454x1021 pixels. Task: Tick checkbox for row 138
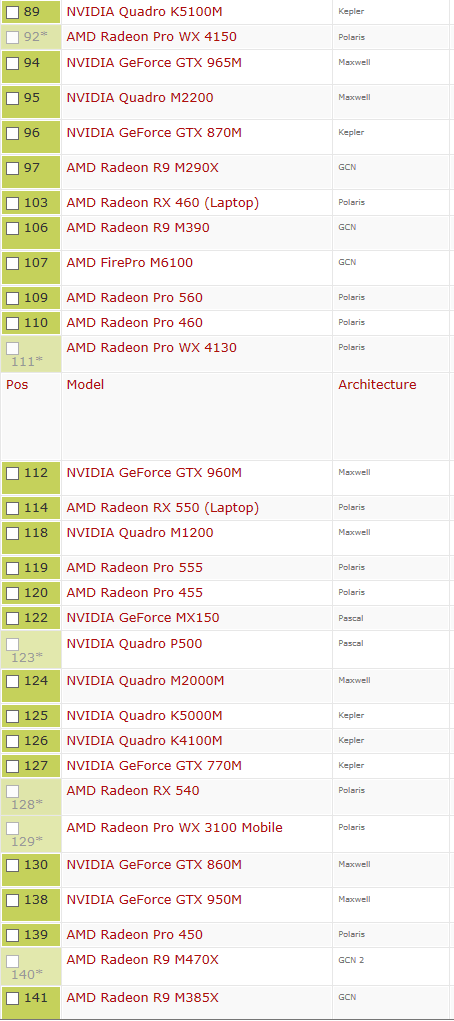[12, 901]
